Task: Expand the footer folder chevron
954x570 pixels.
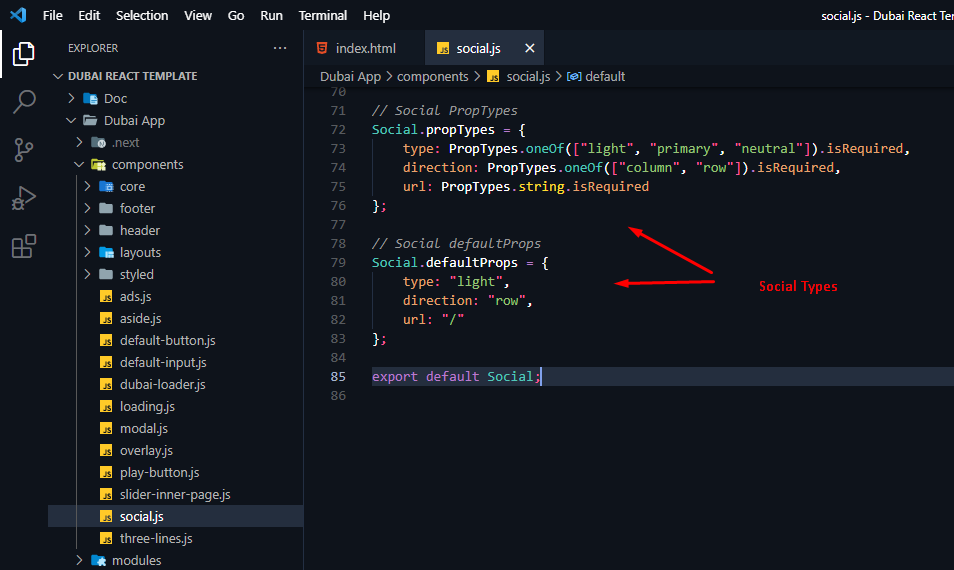Action: (x=87, y=208)
